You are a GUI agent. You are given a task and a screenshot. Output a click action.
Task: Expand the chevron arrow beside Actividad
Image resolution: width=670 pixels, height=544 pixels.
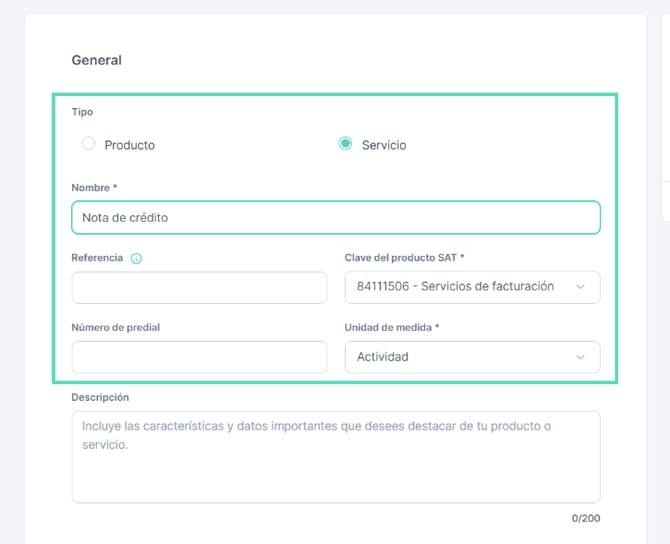point(580,357)
